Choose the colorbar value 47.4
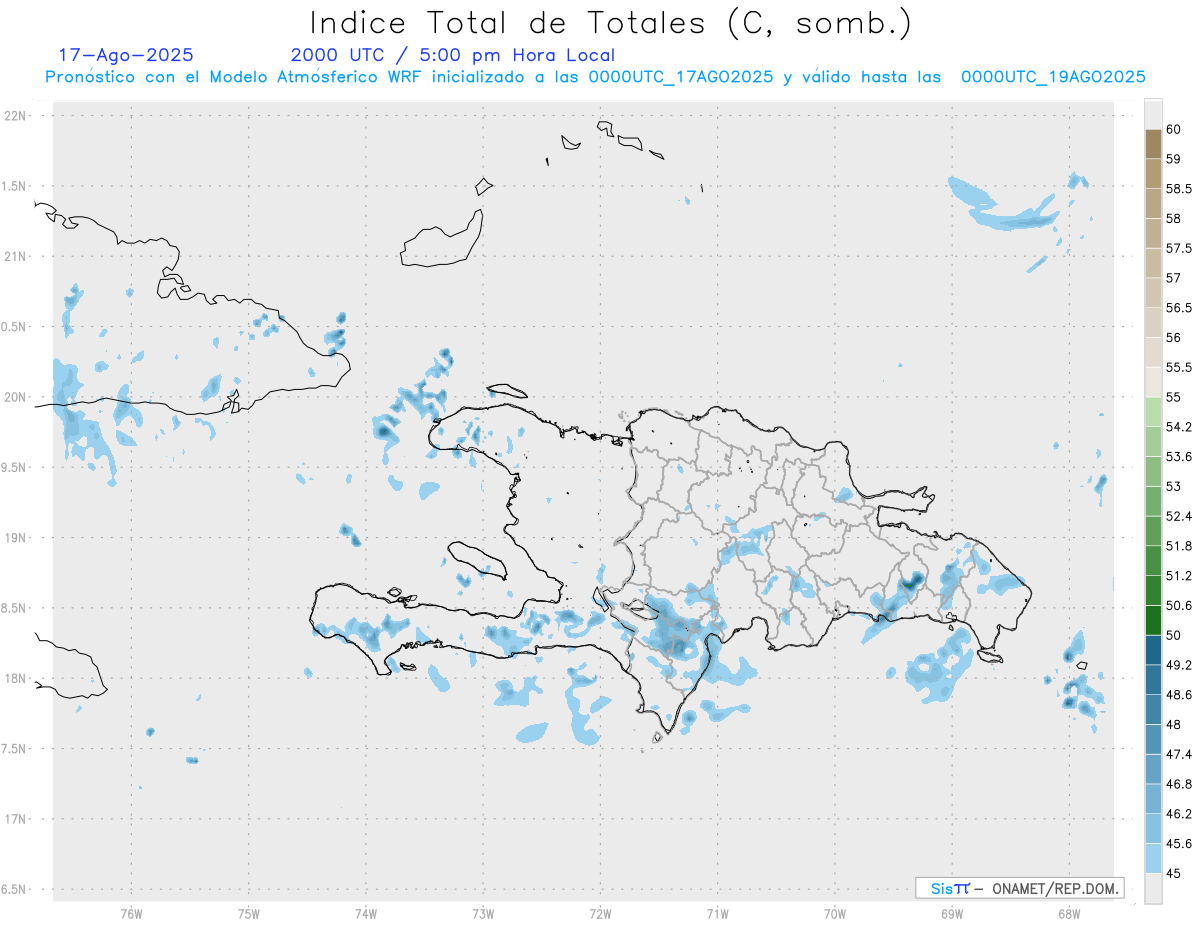The width and height of the screenshot is (1200, 927). [x=1179, y=754]
